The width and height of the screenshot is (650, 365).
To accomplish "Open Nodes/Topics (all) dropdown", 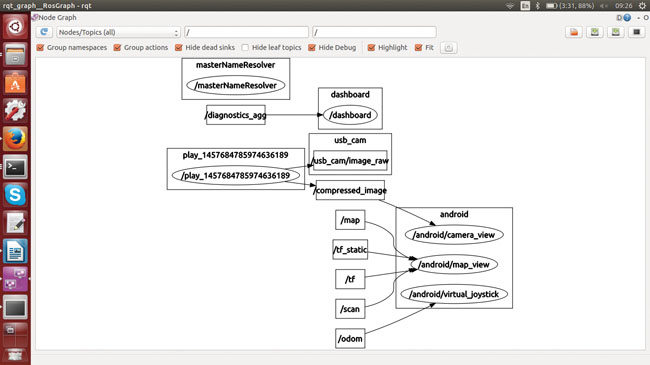I will pyautogui.click(x=118, y=32).
